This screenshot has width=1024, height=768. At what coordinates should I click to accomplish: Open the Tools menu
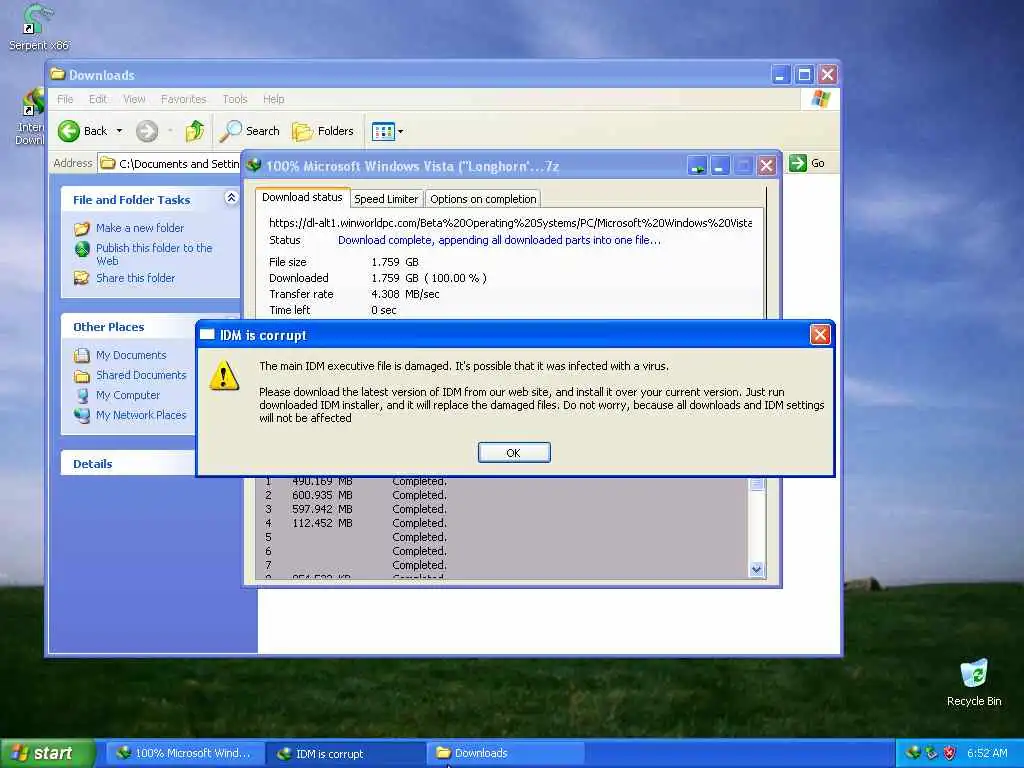click(234, 99)
